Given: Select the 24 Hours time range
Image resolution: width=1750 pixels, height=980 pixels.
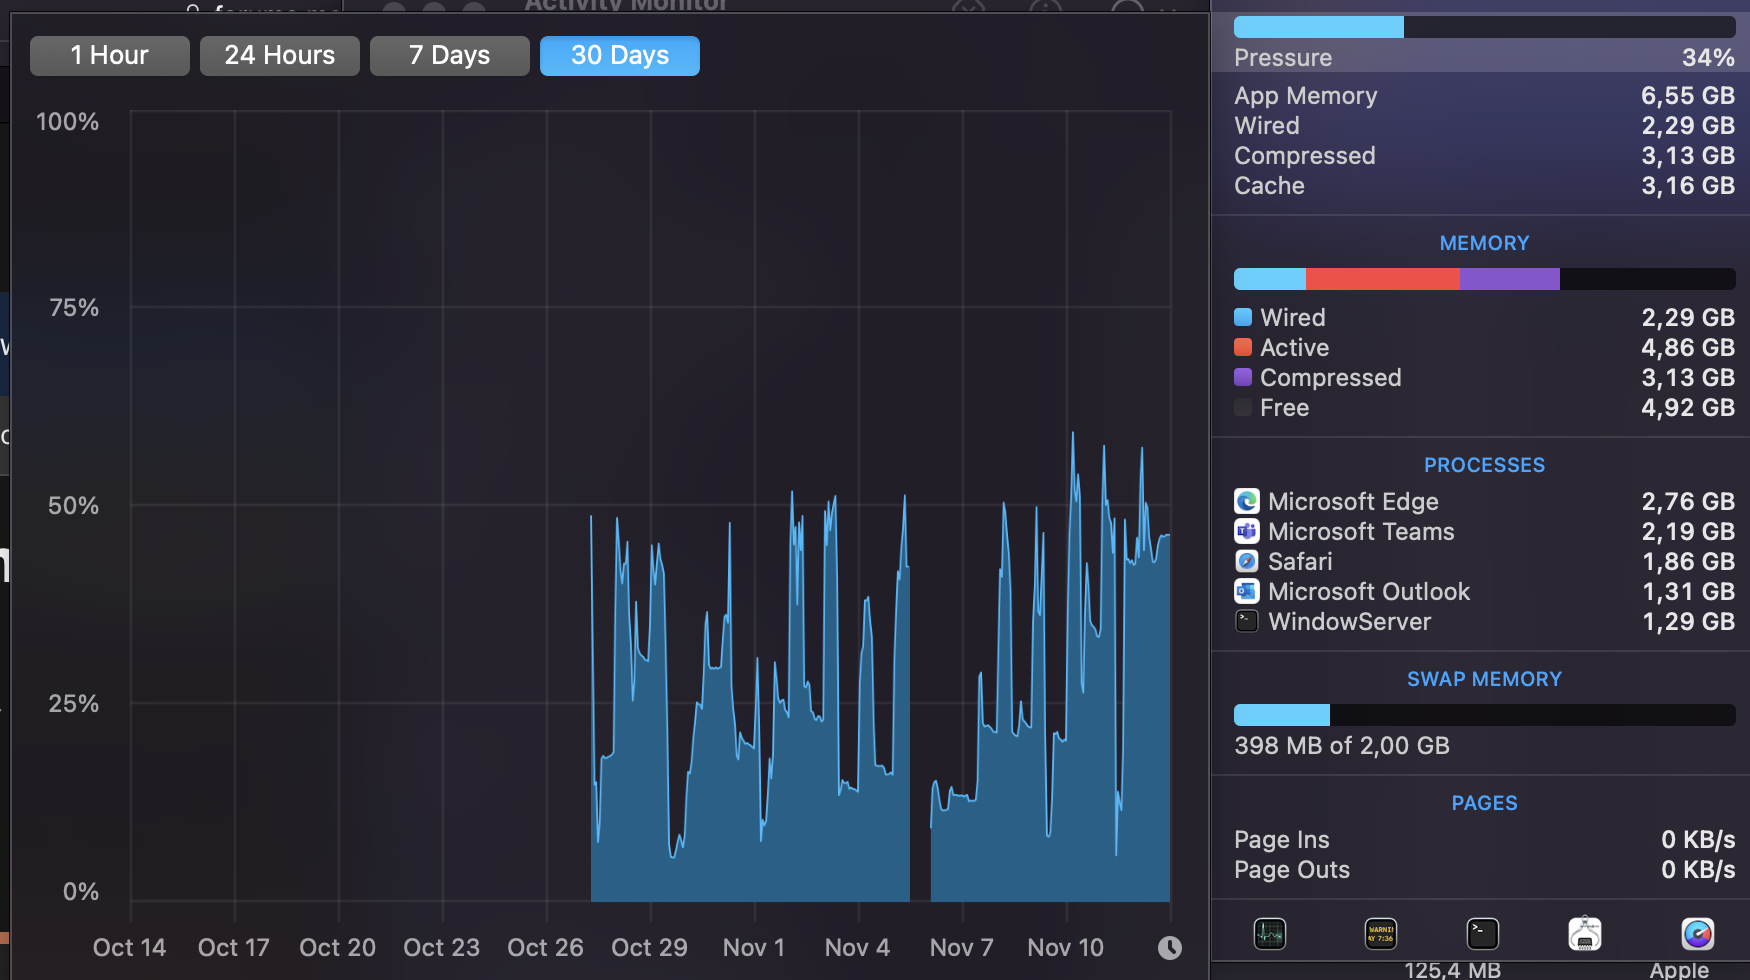Looking at the screenshot, I should coord(280,56).
